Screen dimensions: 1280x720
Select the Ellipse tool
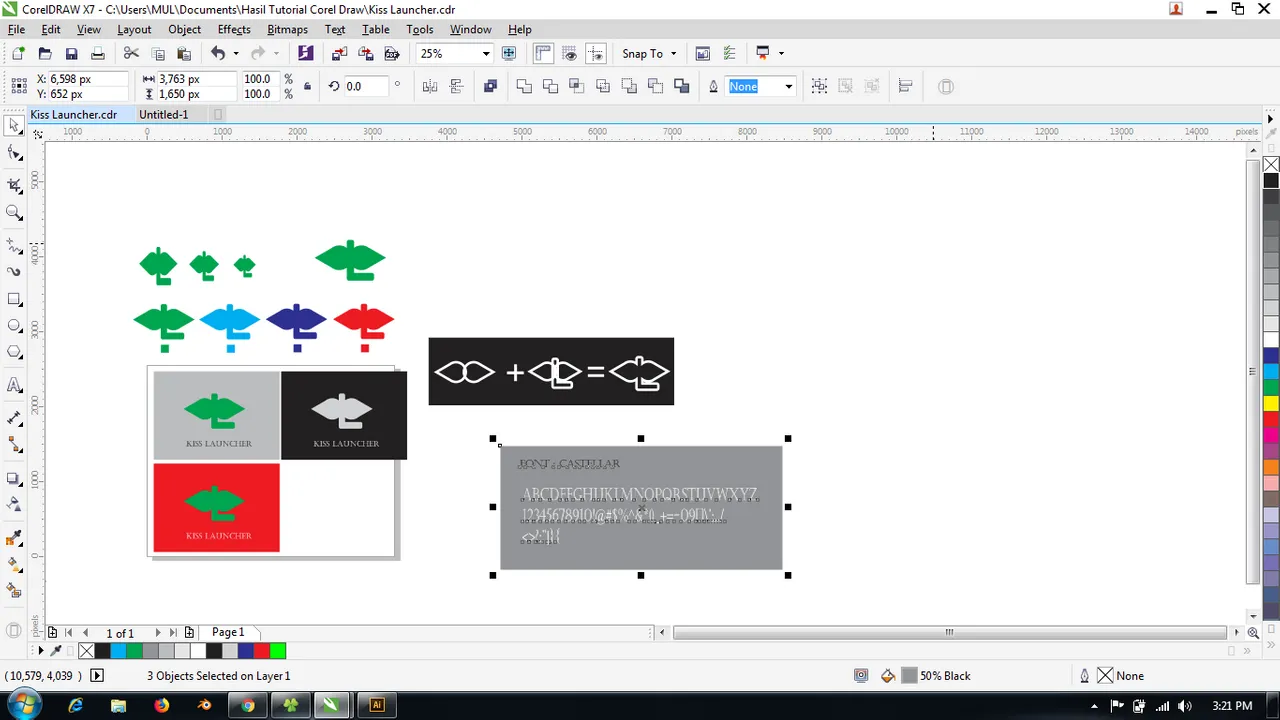click(14, 325)
